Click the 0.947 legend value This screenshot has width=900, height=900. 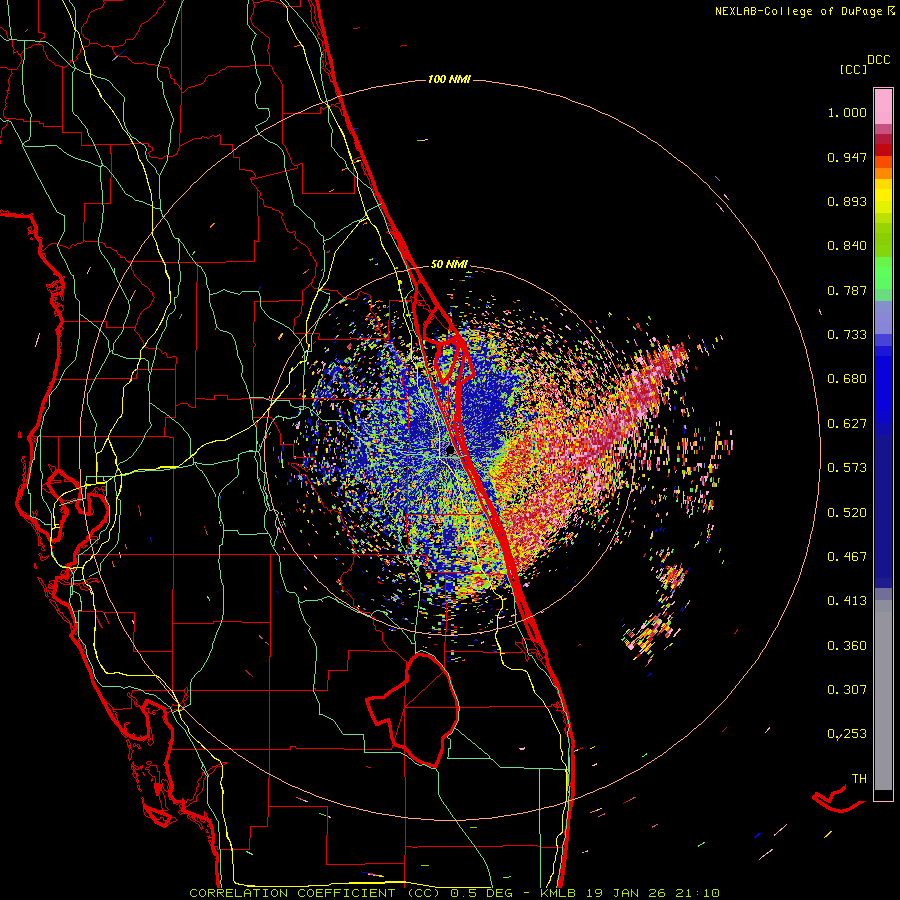[x=847, y=157]
